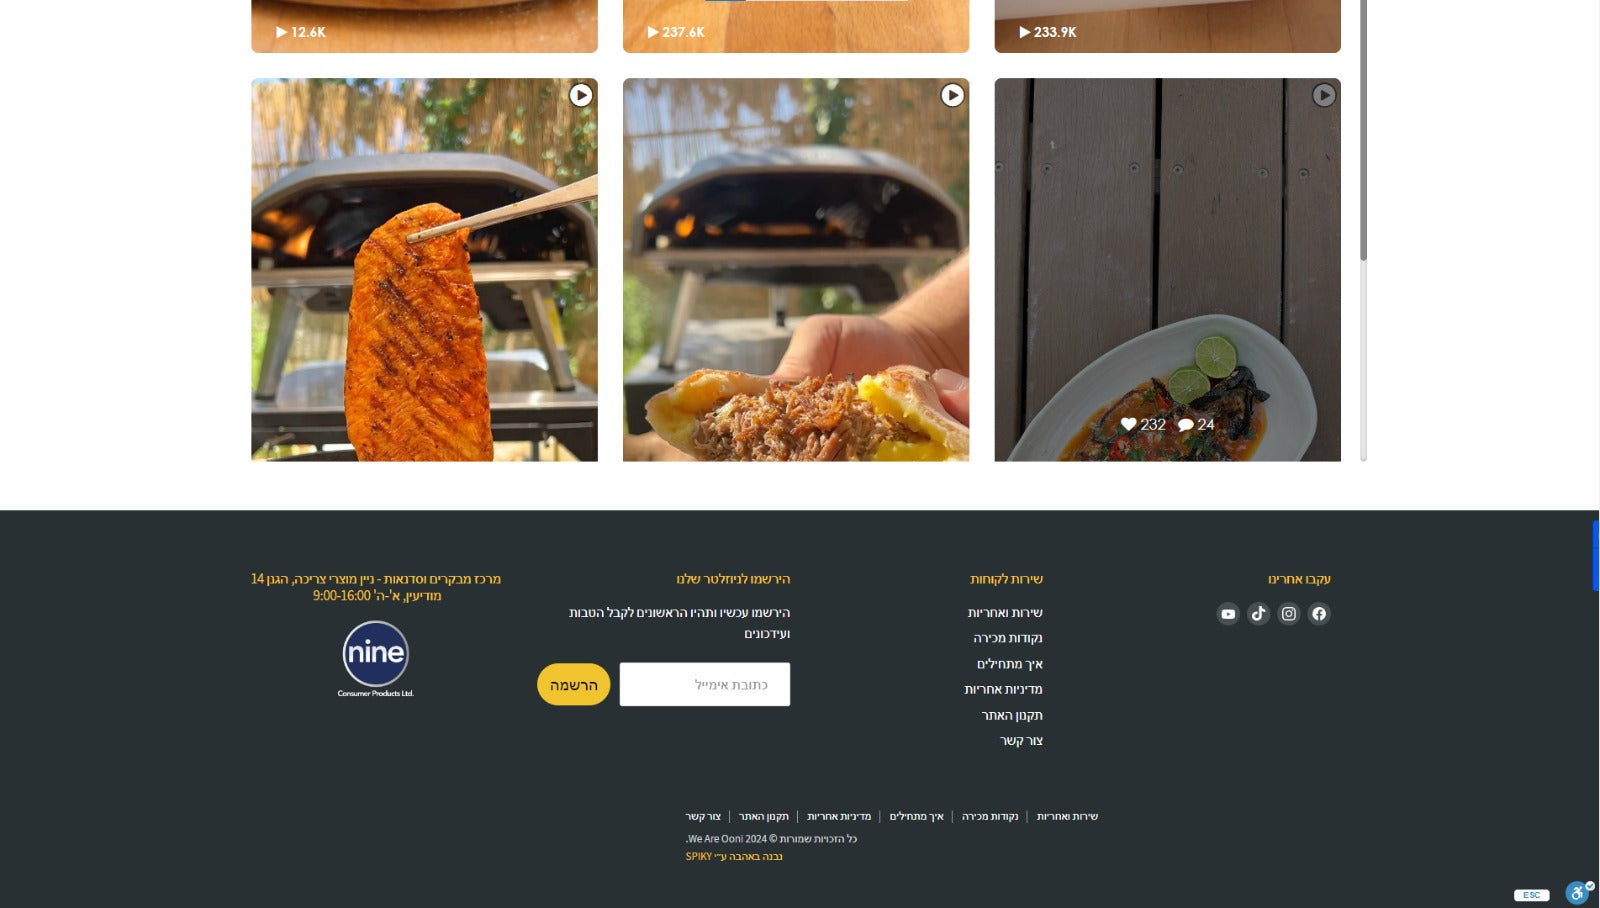The width and height of the screenshot is (1600, 908).
Task: Open the YouTube social icon
Action: coord(1228,614)
